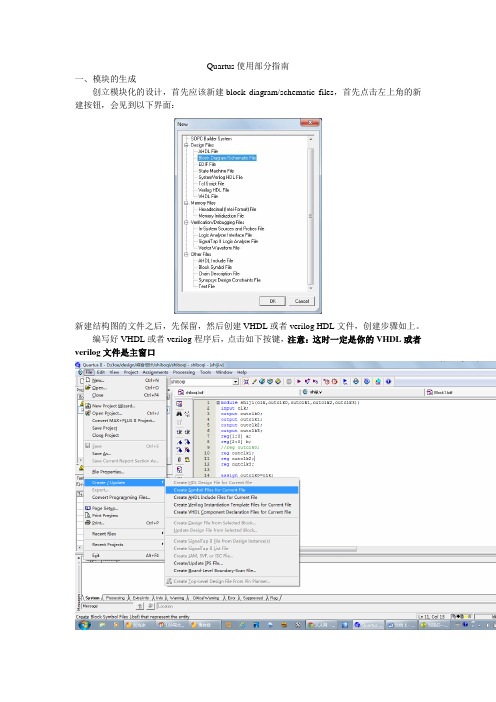Click Create Symbol Files for Current File
The height and width of the screenshot is (702, 496).
click(232, 490)
